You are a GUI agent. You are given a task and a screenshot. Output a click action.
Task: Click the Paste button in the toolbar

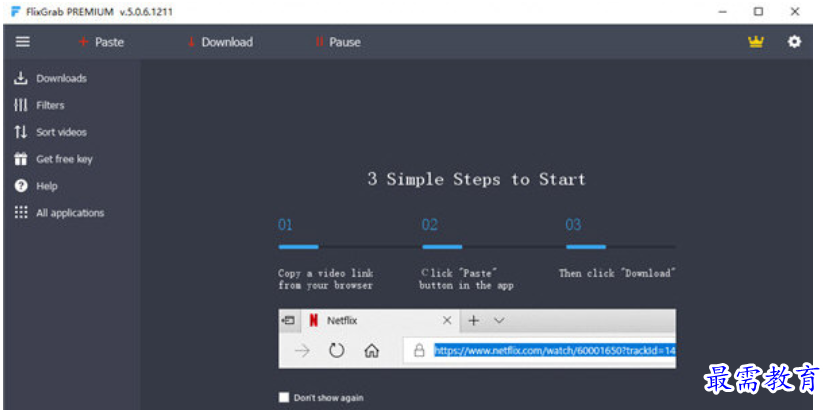[101, 42]
